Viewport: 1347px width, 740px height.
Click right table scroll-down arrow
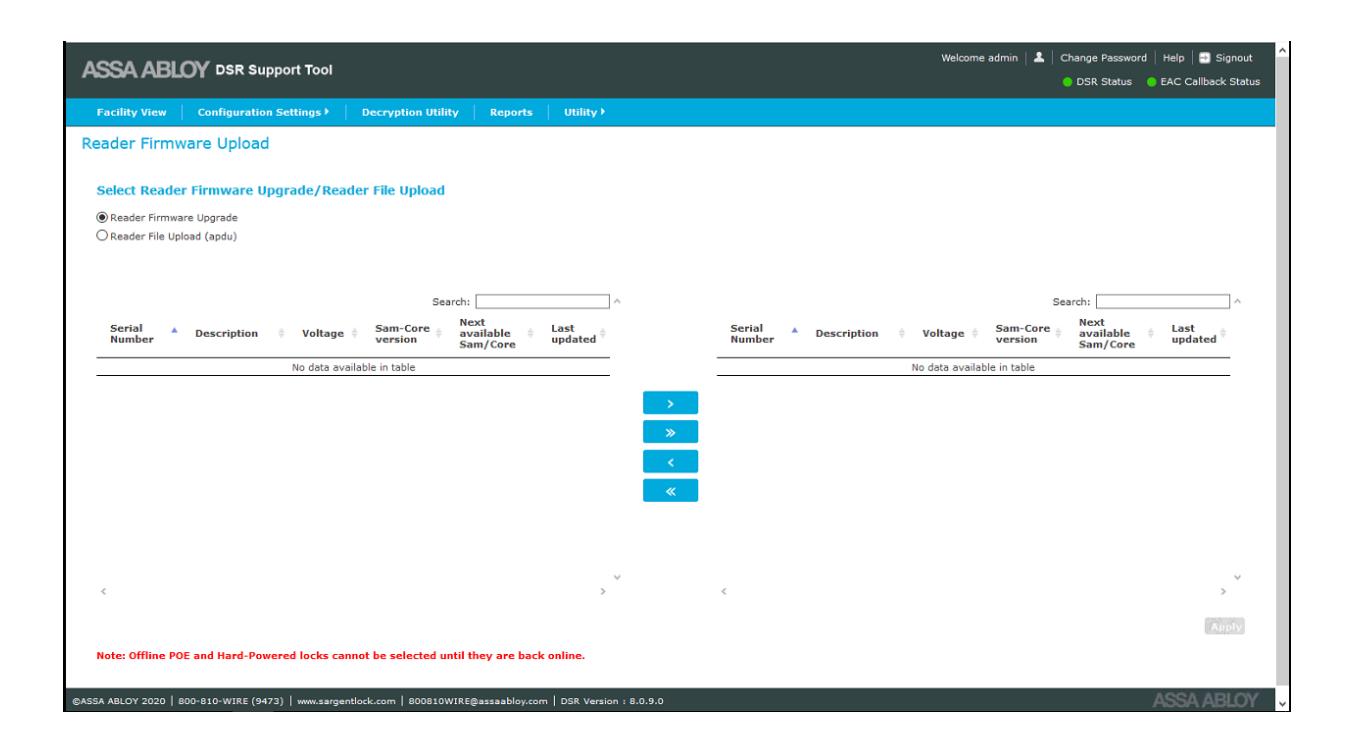1238,577
